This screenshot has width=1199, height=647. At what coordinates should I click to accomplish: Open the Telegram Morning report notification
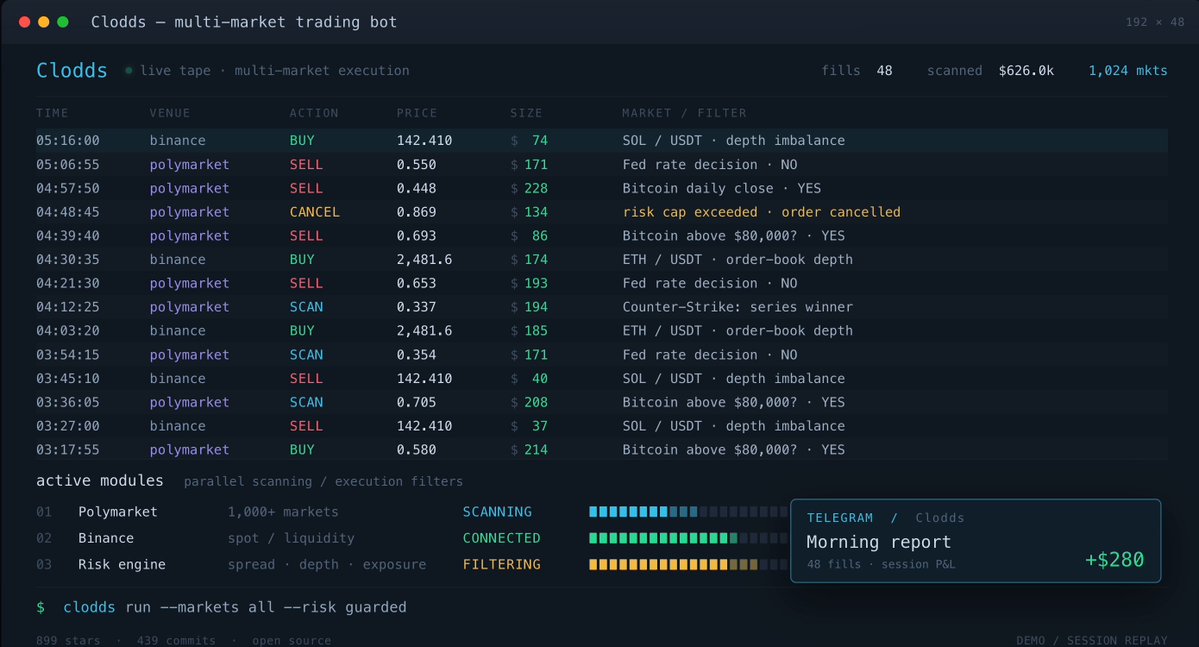click(975, 541)
